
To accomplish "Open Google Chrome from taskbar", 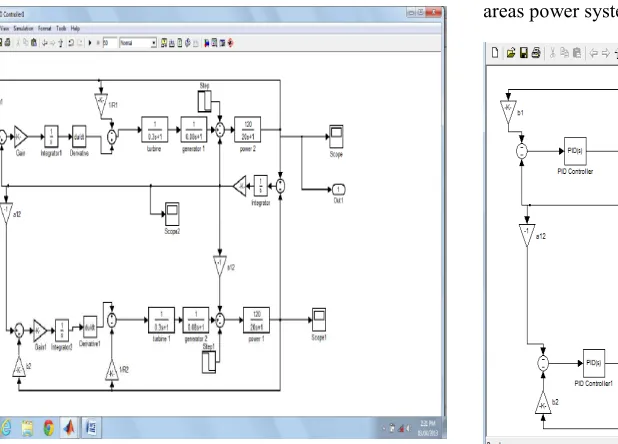I will tap(48, 428).
